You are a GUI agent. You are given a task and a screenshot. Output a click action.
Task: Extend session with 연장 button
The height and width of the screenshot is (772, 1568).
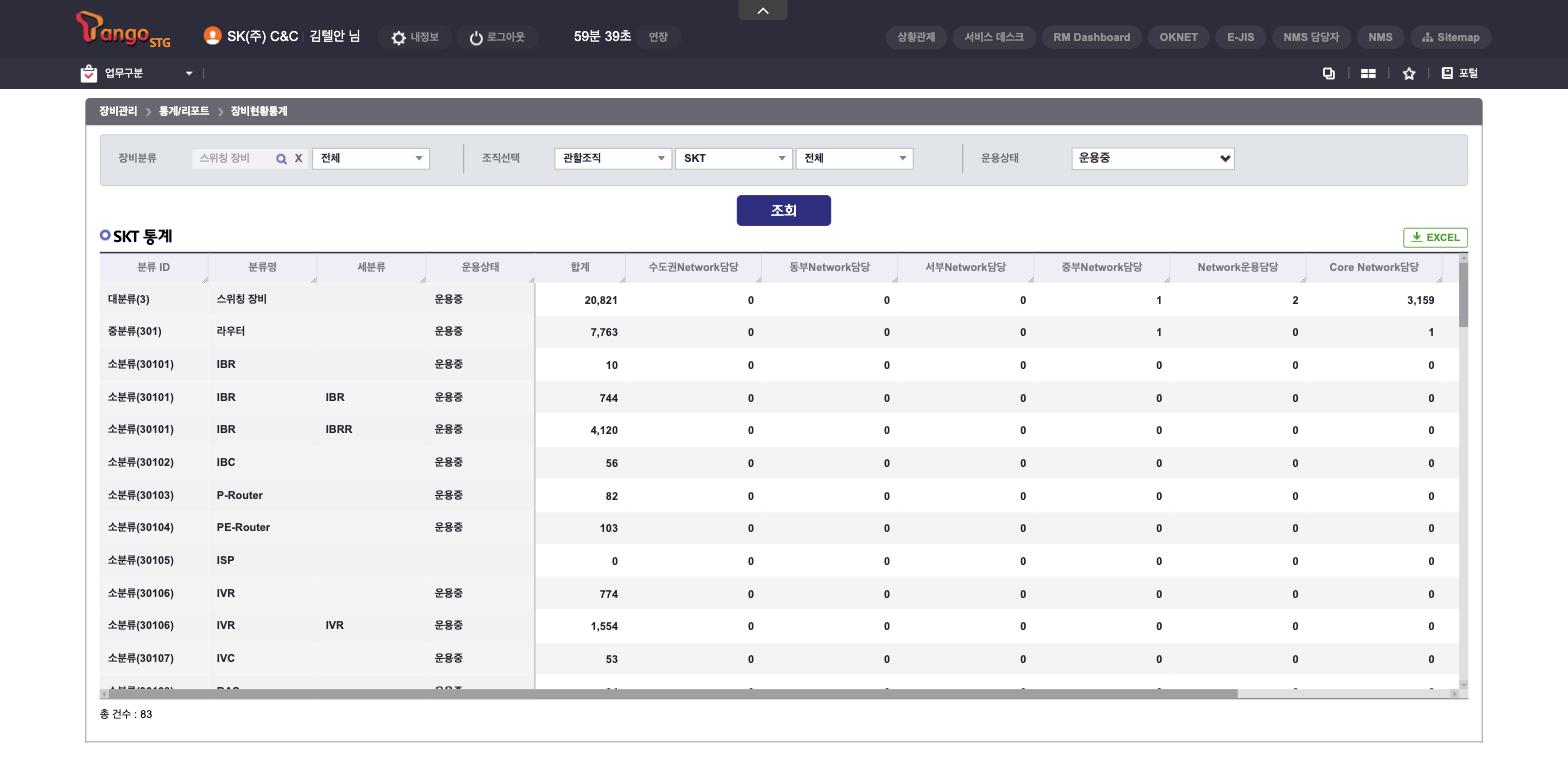coord(658,37)
